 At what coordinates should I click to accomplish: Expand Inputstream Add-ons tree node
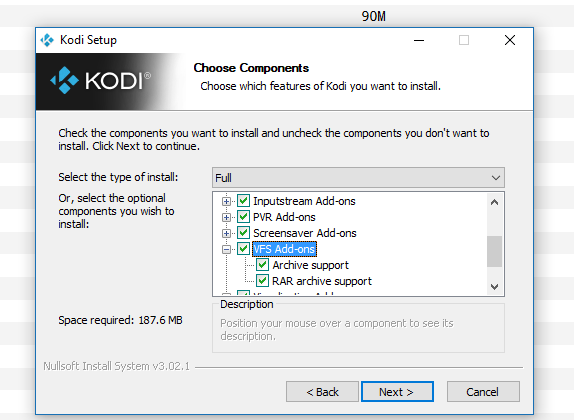point(226,201)
